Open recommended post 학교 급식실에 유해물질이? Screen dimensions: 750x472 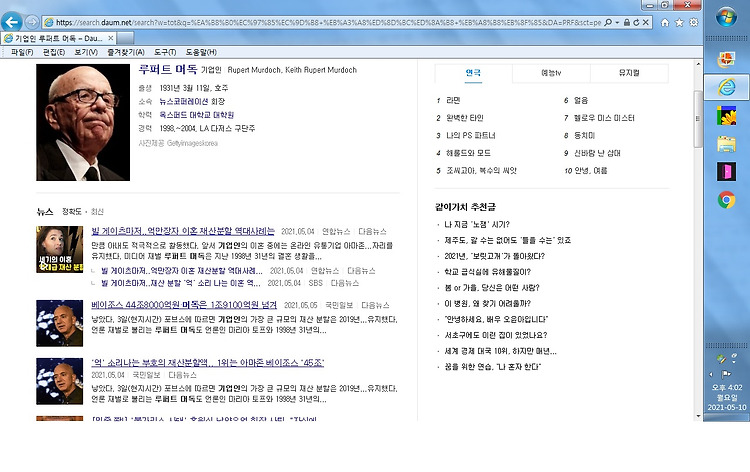pyautogui.click(x=487, y=272)
